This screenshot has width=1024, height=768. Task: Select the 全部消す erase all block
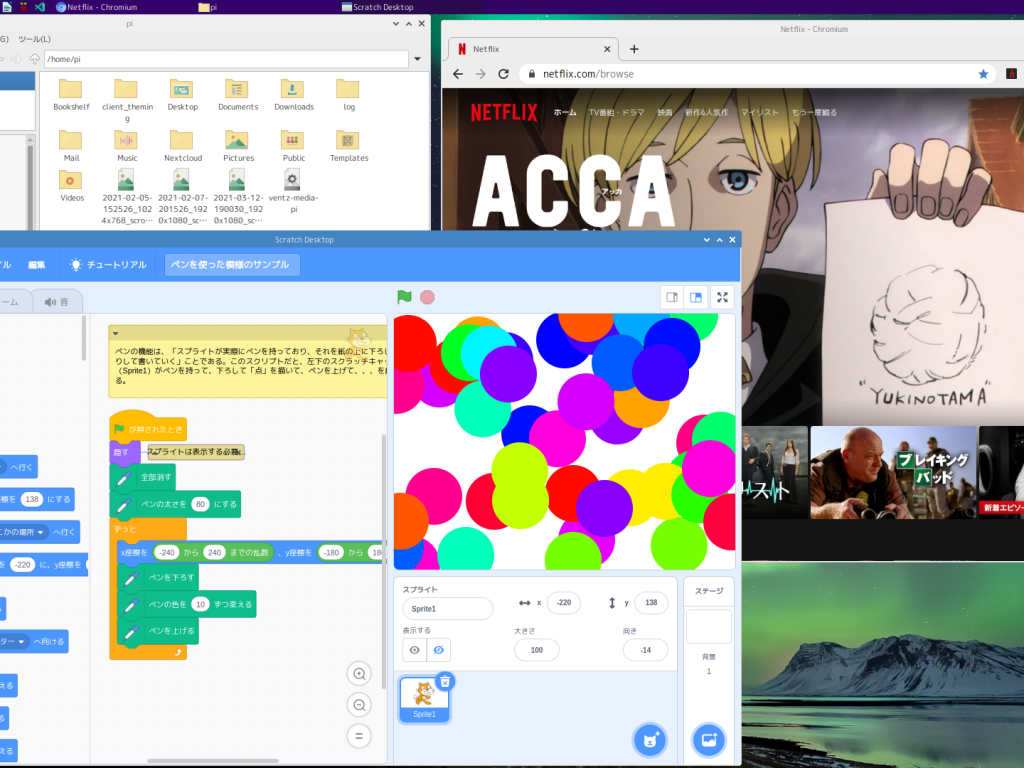pyautogui.click(x=143, y=477)
